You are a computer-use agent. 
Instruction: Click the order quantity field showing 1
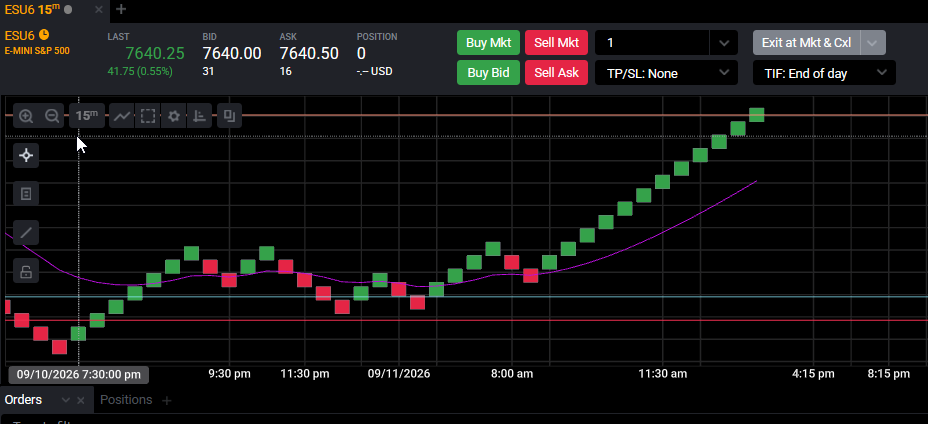(652, 43)
